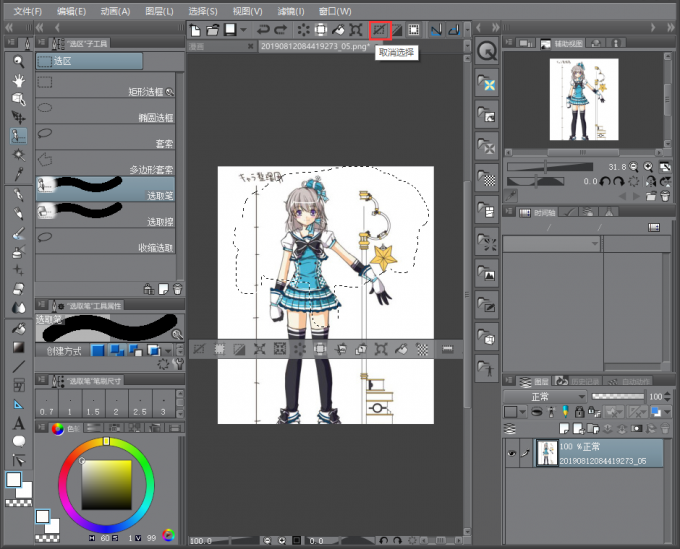680x549 pixels.
Task: Select the Eraser tool
Action: (18, 288)
